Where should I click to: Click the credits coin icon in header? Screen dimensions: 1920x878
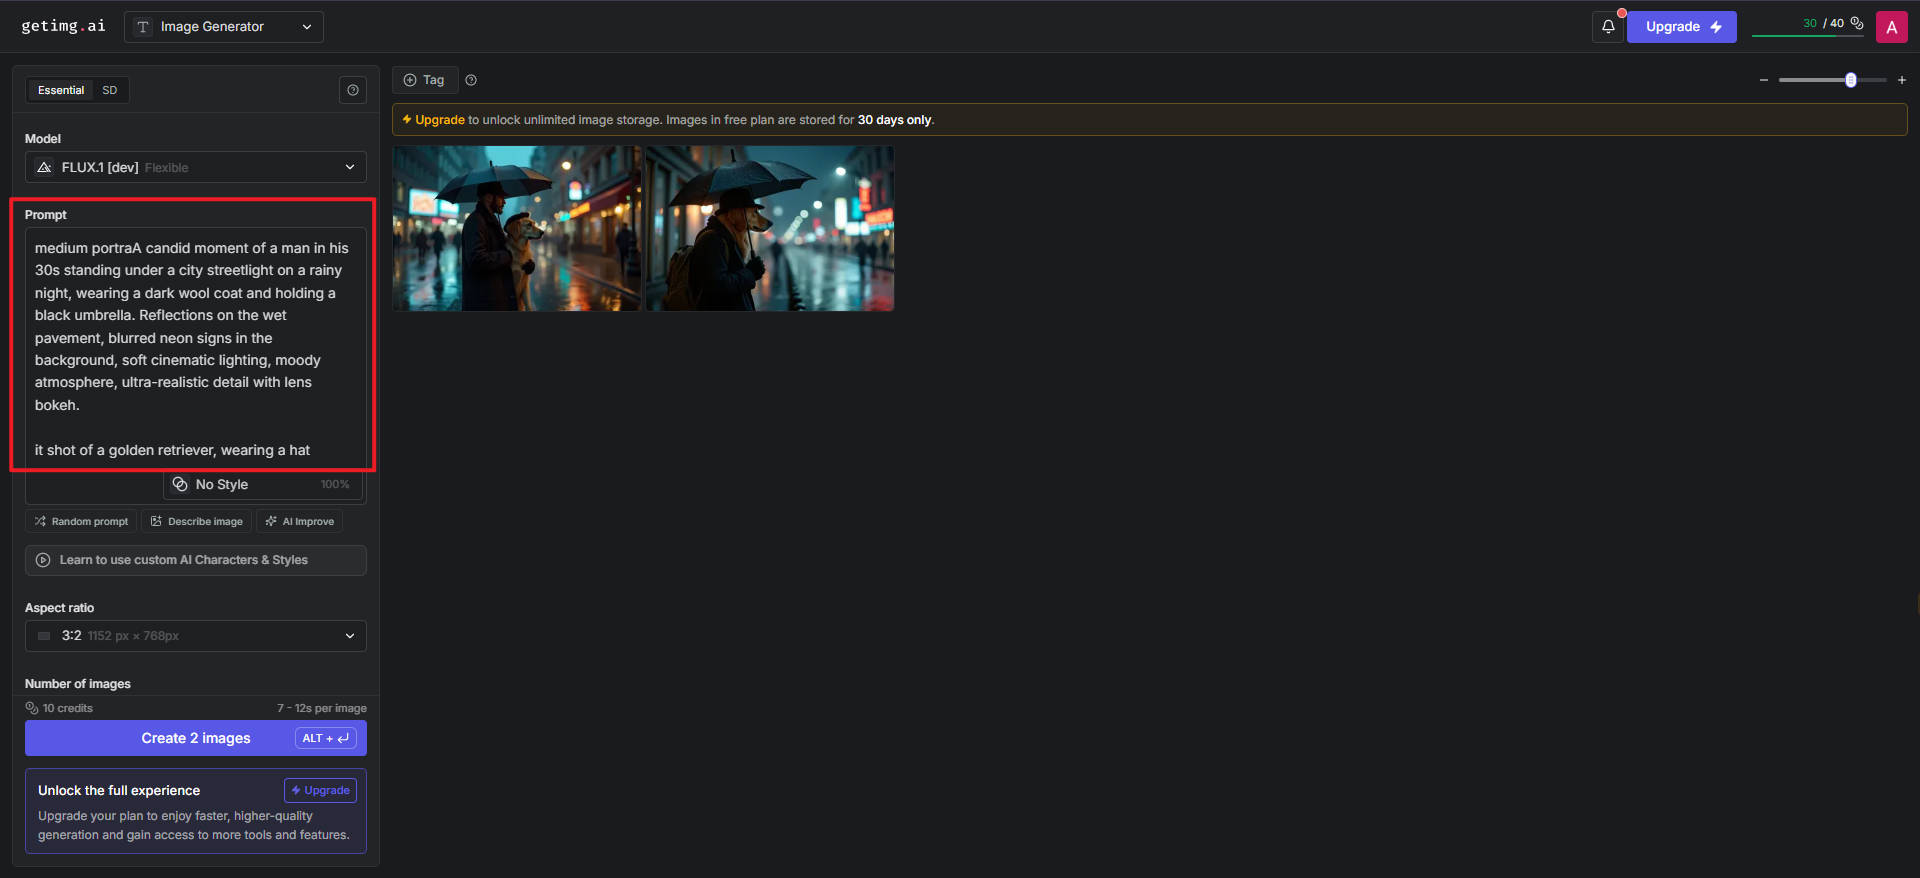(1857, 23)
